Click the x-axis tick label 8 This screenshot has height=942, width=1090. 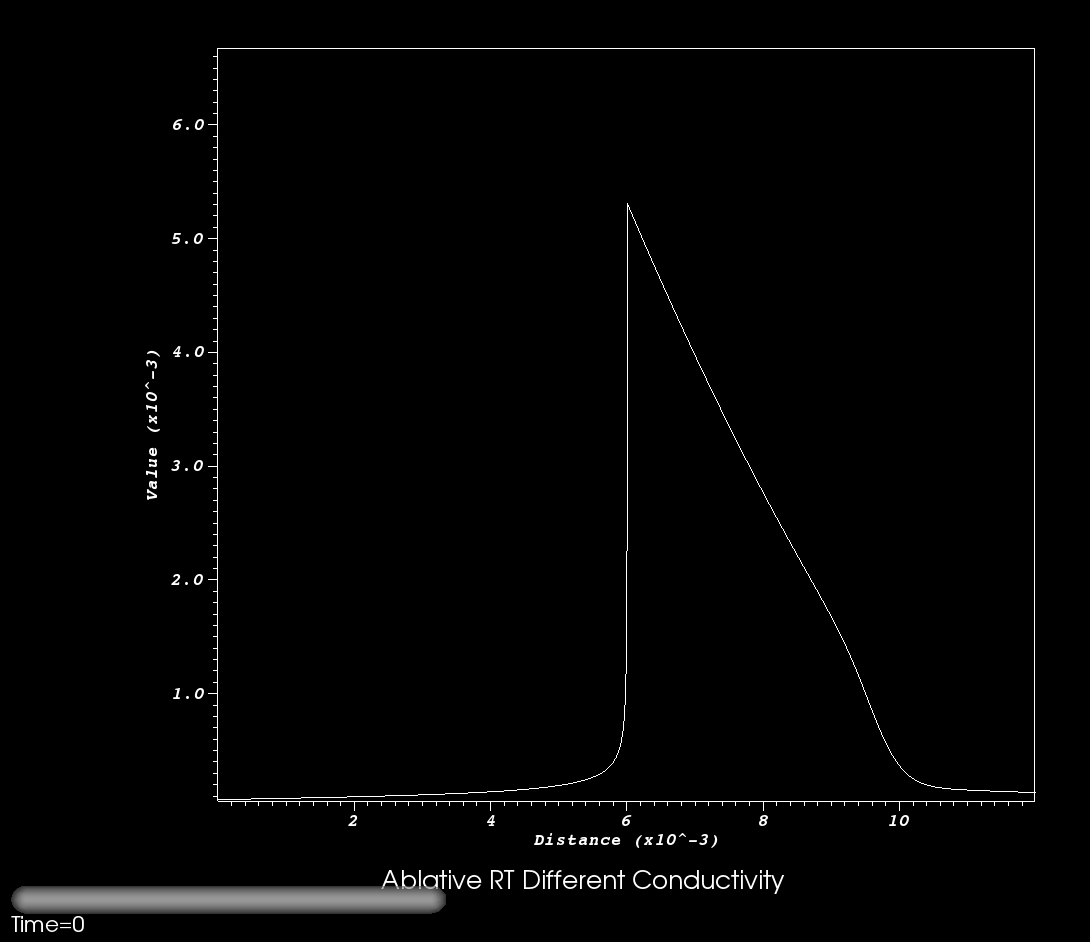[763, 820]
